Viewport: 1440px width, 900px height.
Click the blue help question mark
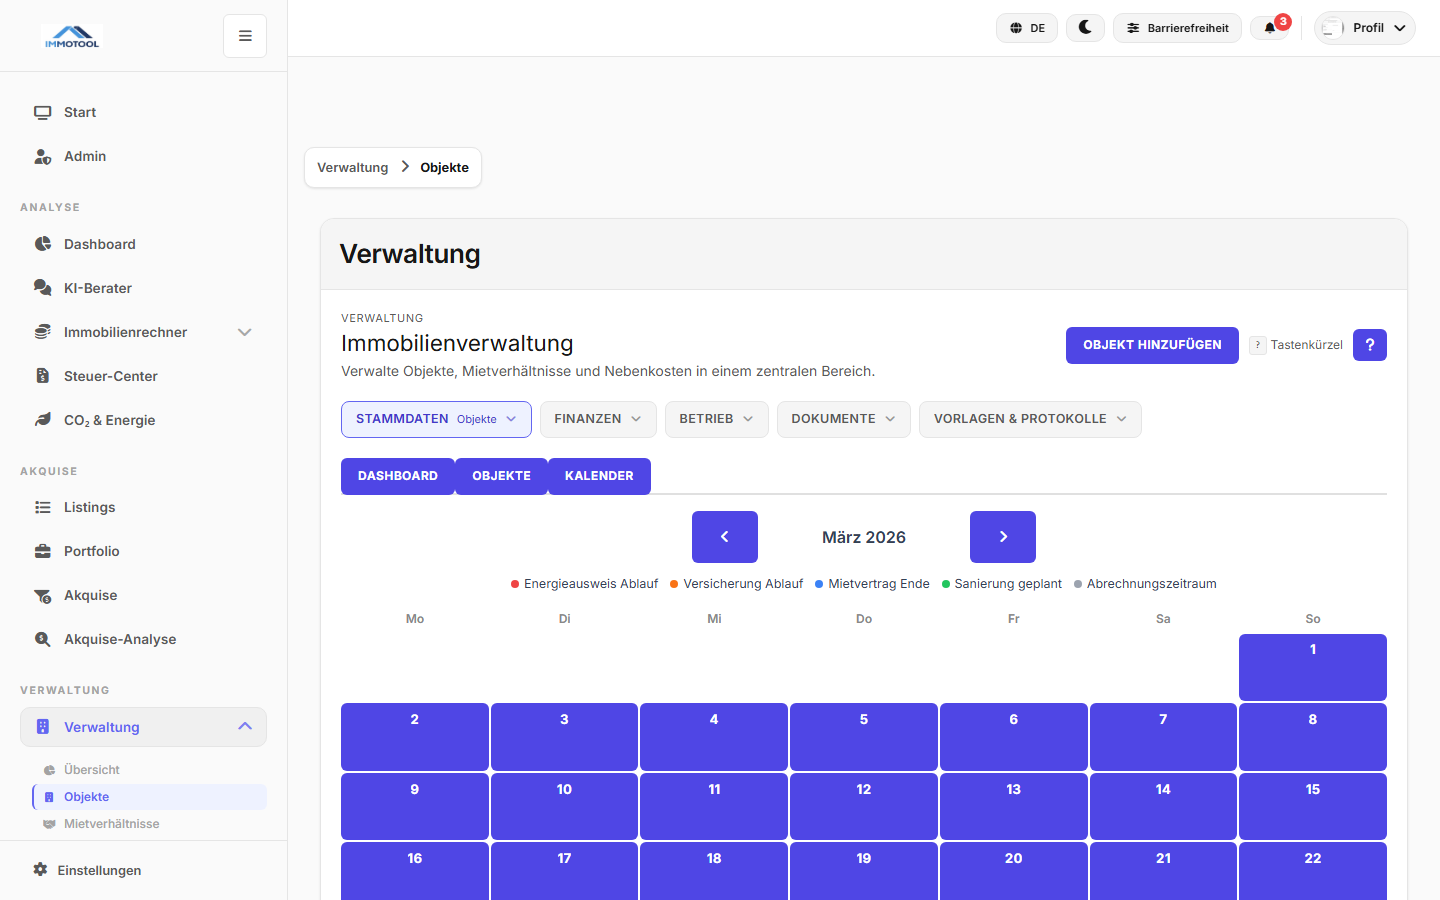pyautogui.click(x=1369, y=345)
